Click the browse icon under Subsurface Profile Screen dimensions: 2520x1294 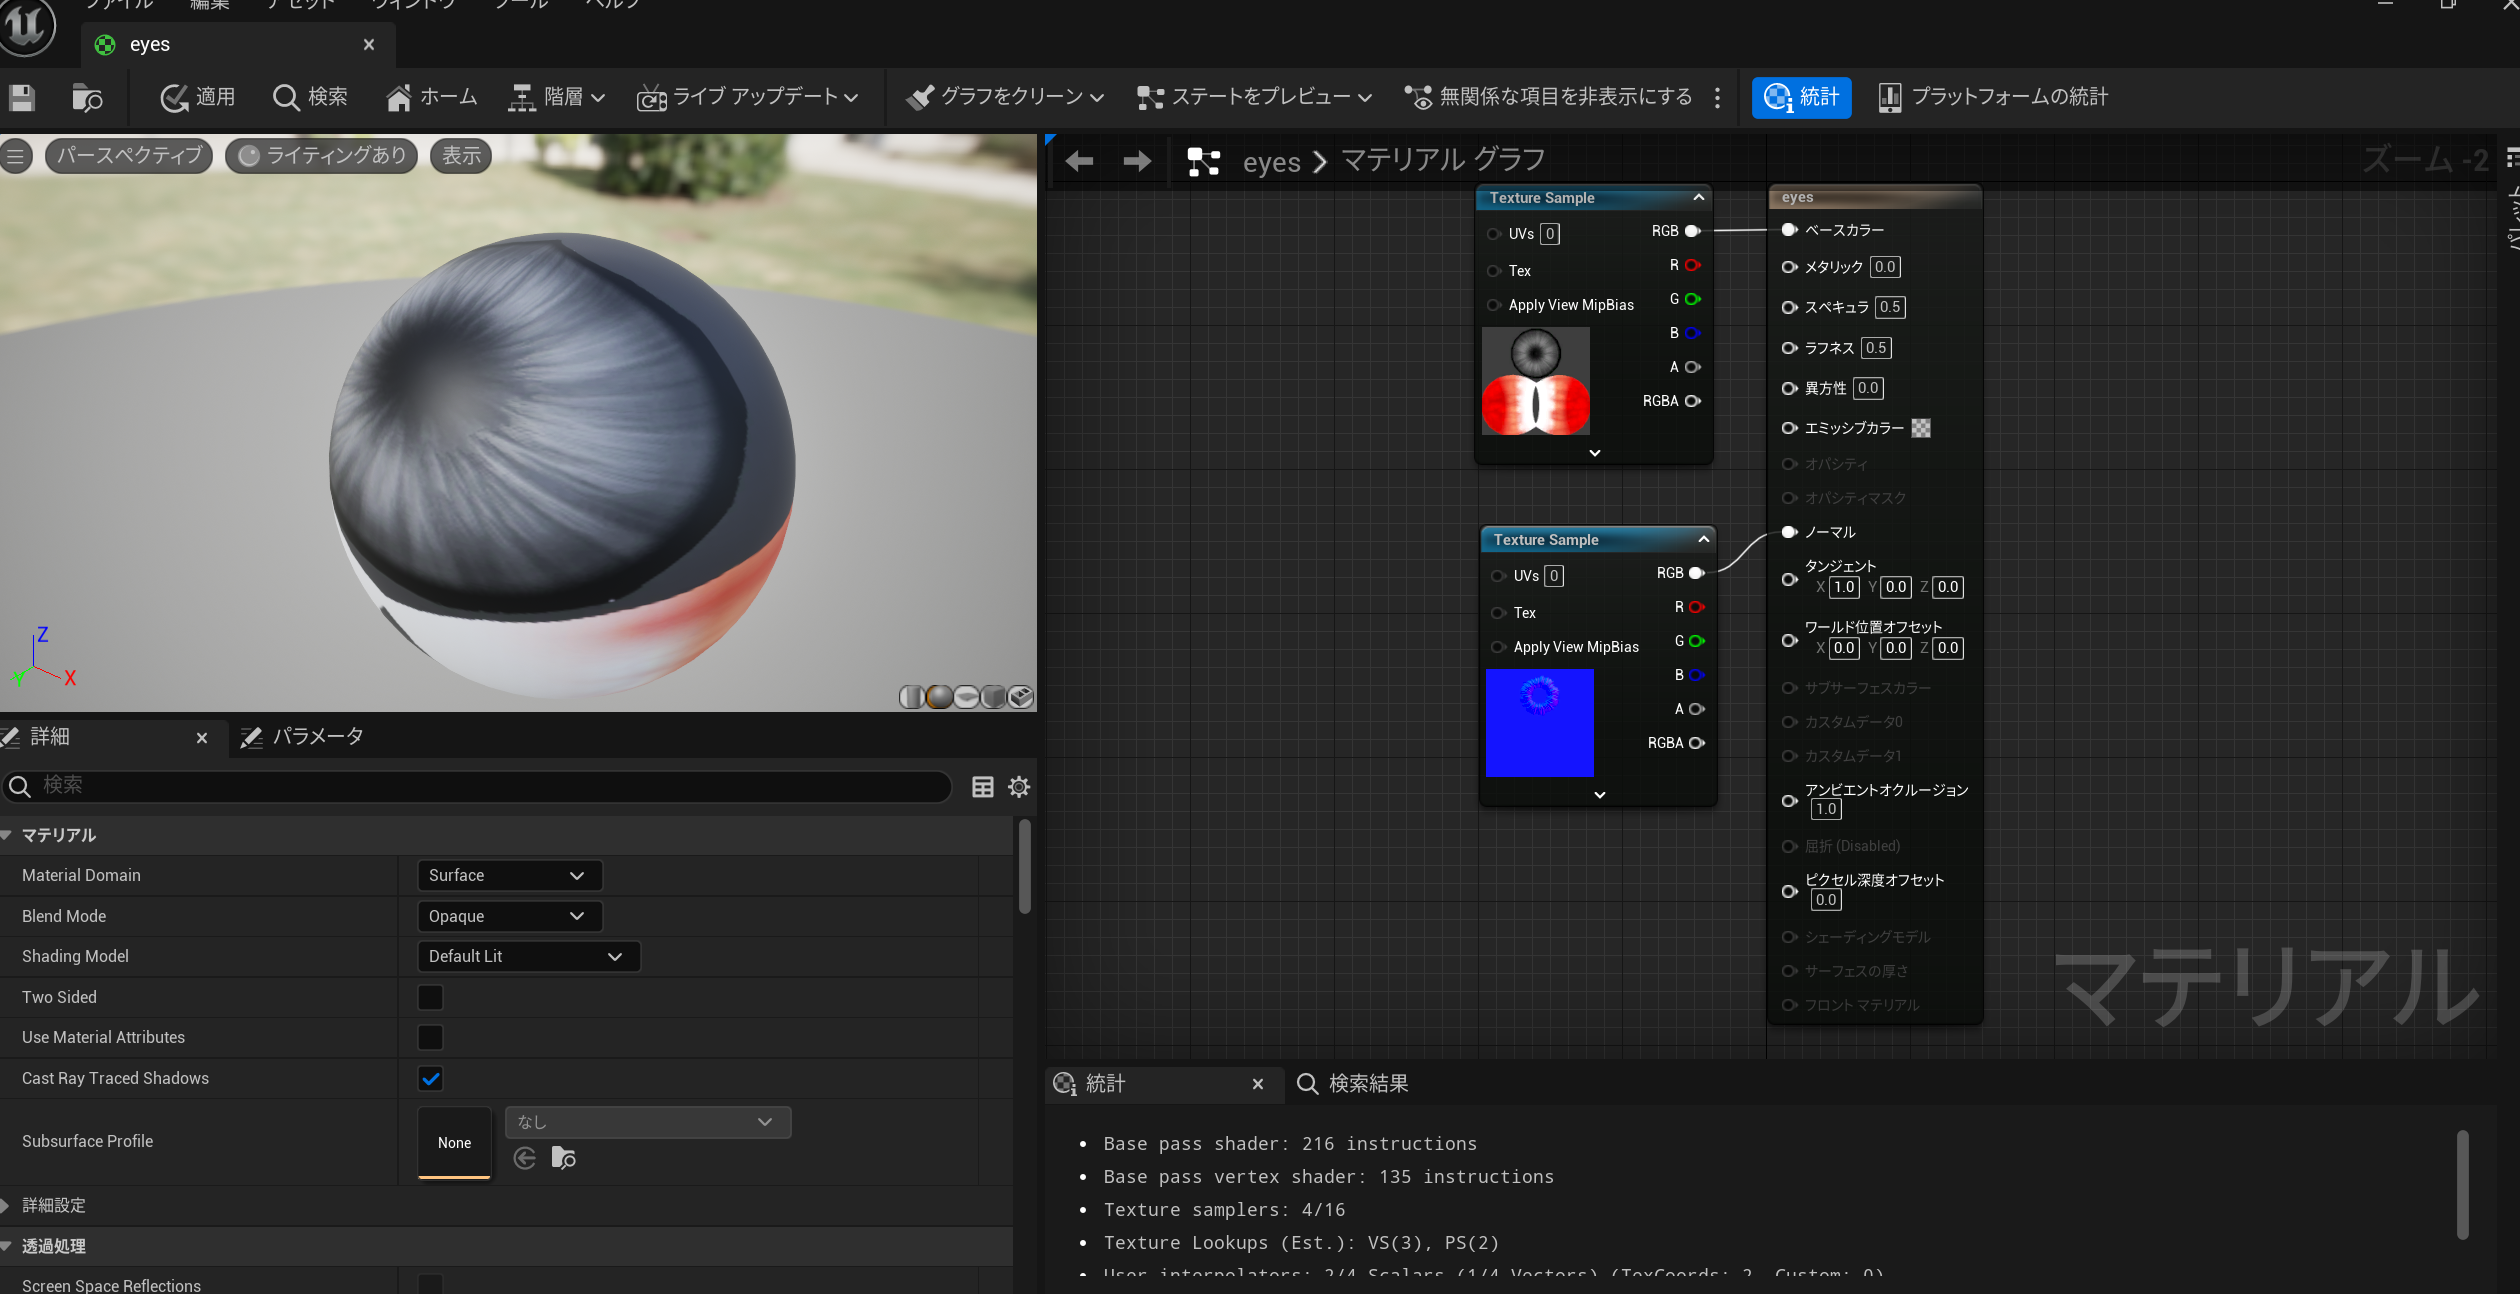pyautogui.click(x=563, y=1158)
